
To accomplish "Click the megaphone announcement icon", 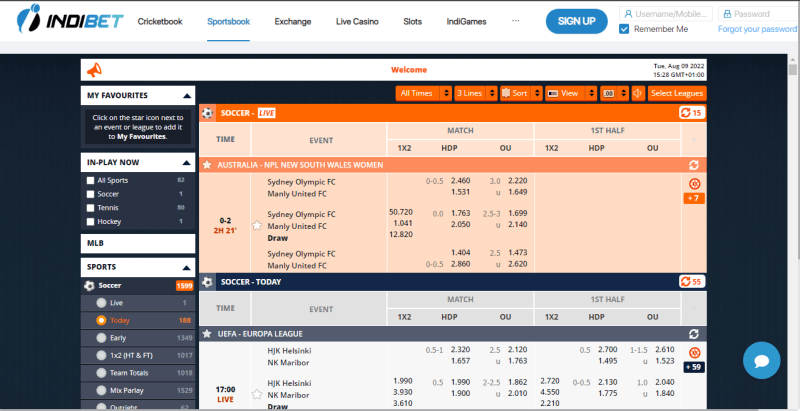I will click(x=94, y=70).
